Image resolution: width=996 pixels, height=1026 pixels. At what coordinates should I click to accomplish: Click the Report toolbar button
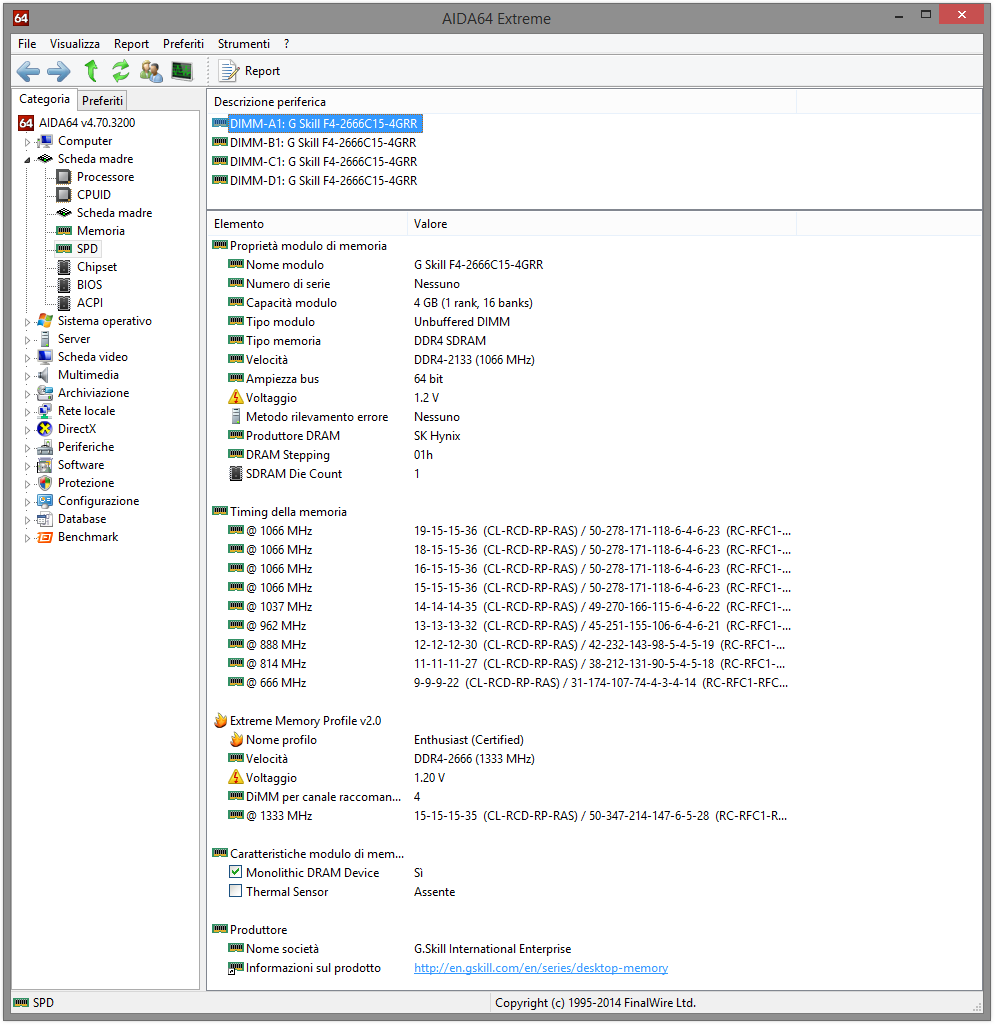(x=249, y=71)
